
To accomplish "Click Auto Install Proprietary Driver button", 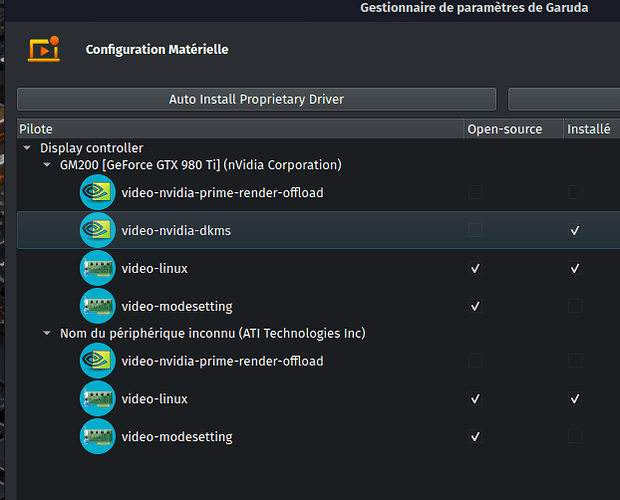I will pyautogui.click(x=256, y=99).
